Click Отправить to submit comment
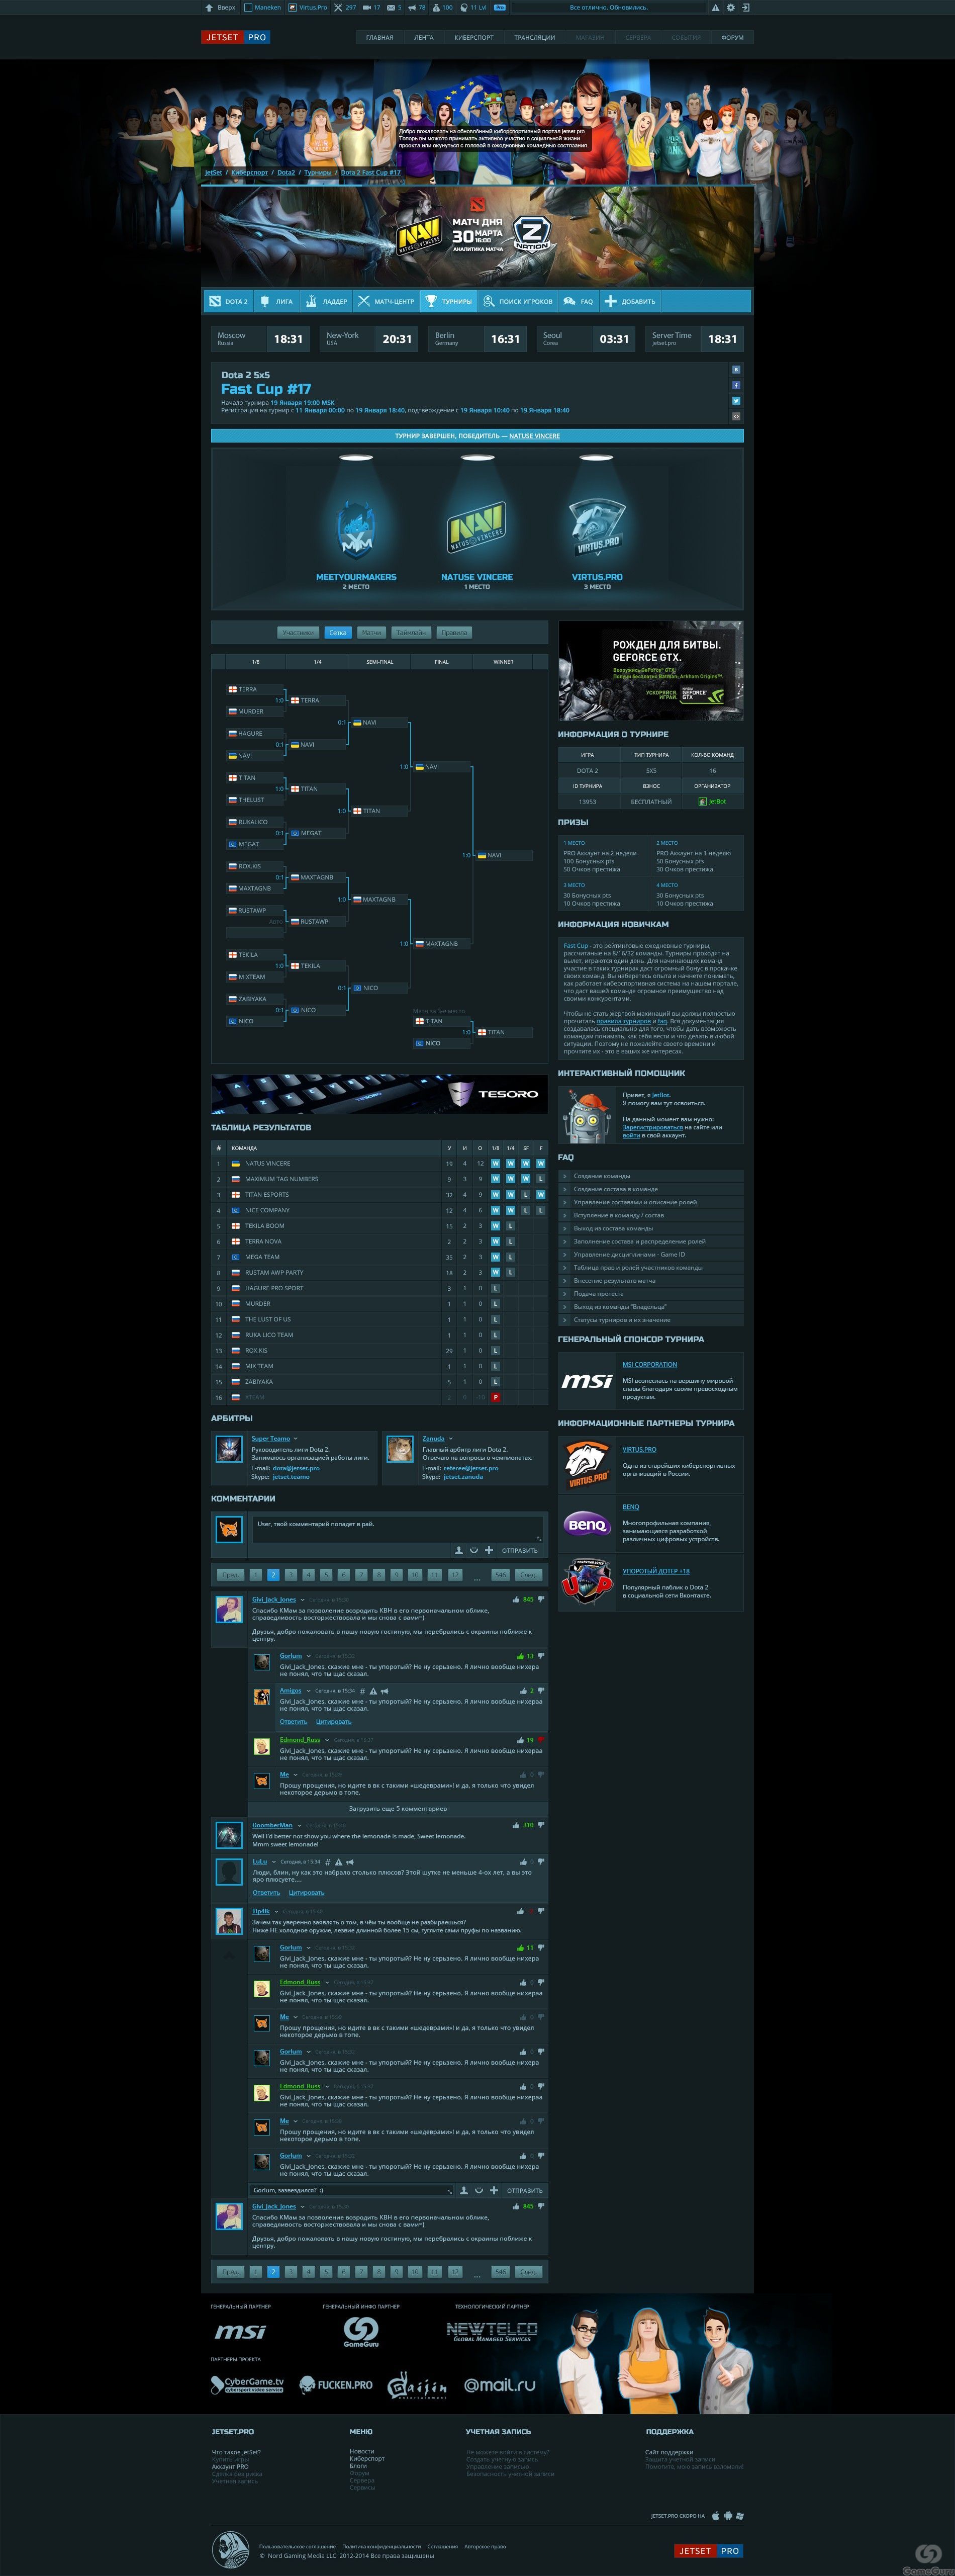Viewport: 955px width, 2576px height. [x=519, y=1550]
